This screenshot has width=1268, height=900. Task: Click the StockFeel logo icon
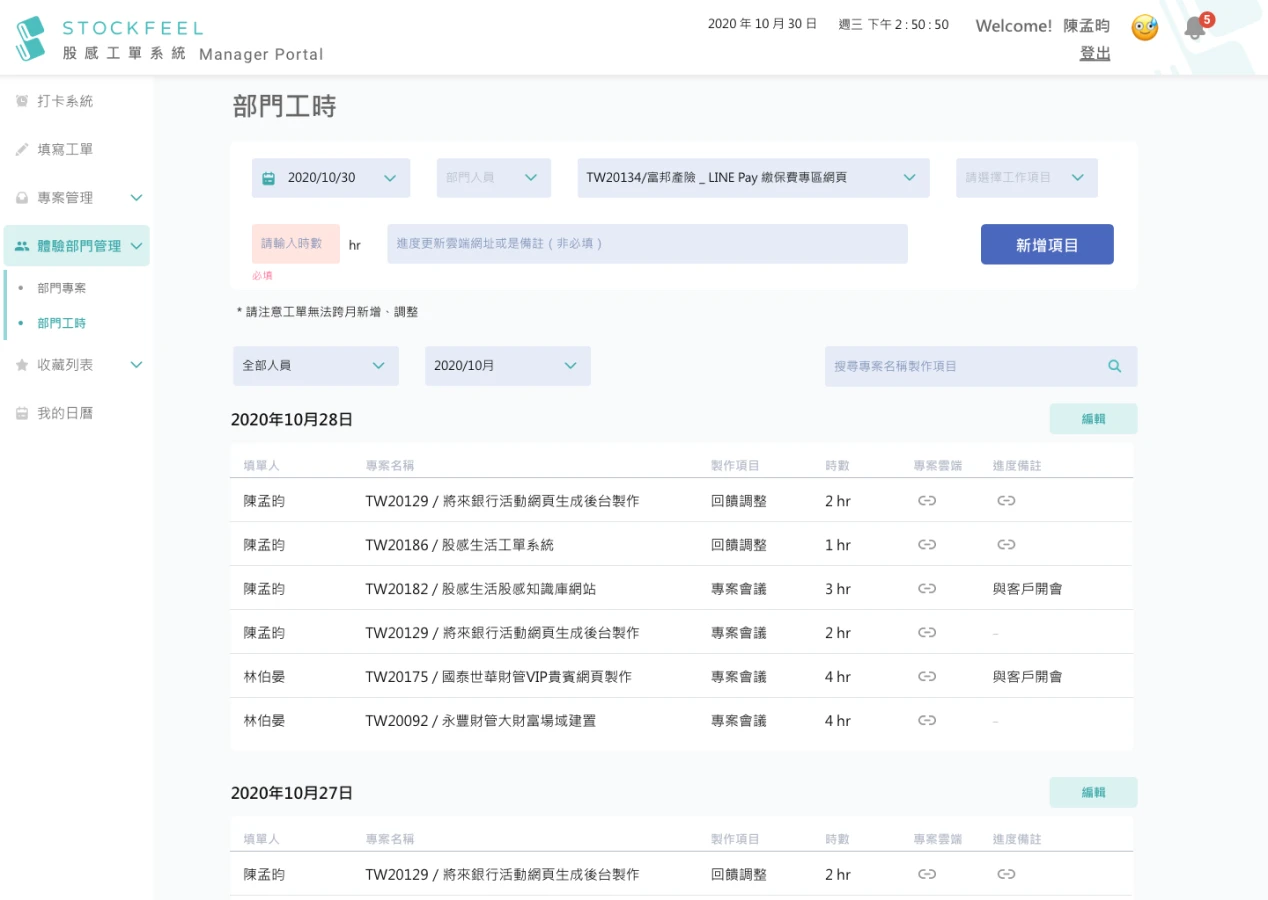coord(31,38)
